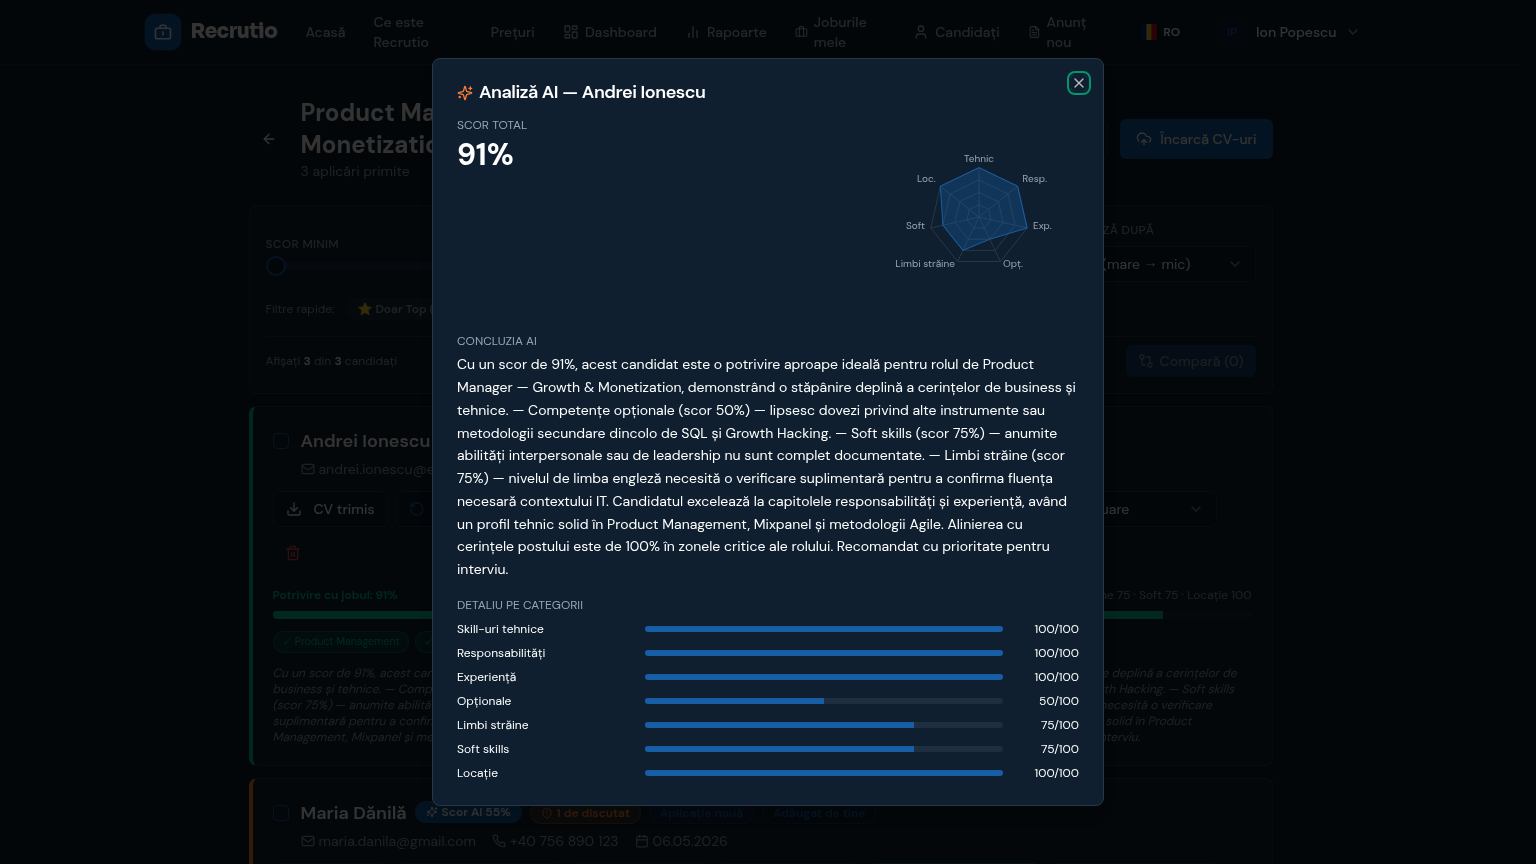Click the Limbi străine 75/100 progress bar
1536x864 pixels.
(824, 725)
